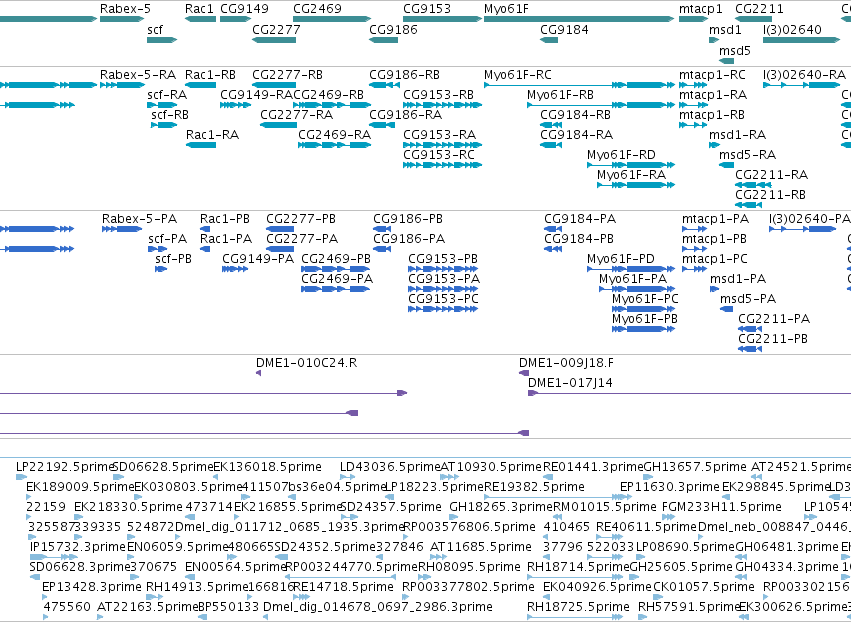Select the scf gene label
The height and width of the screenshot is (622, 851).
click(155, 29)
